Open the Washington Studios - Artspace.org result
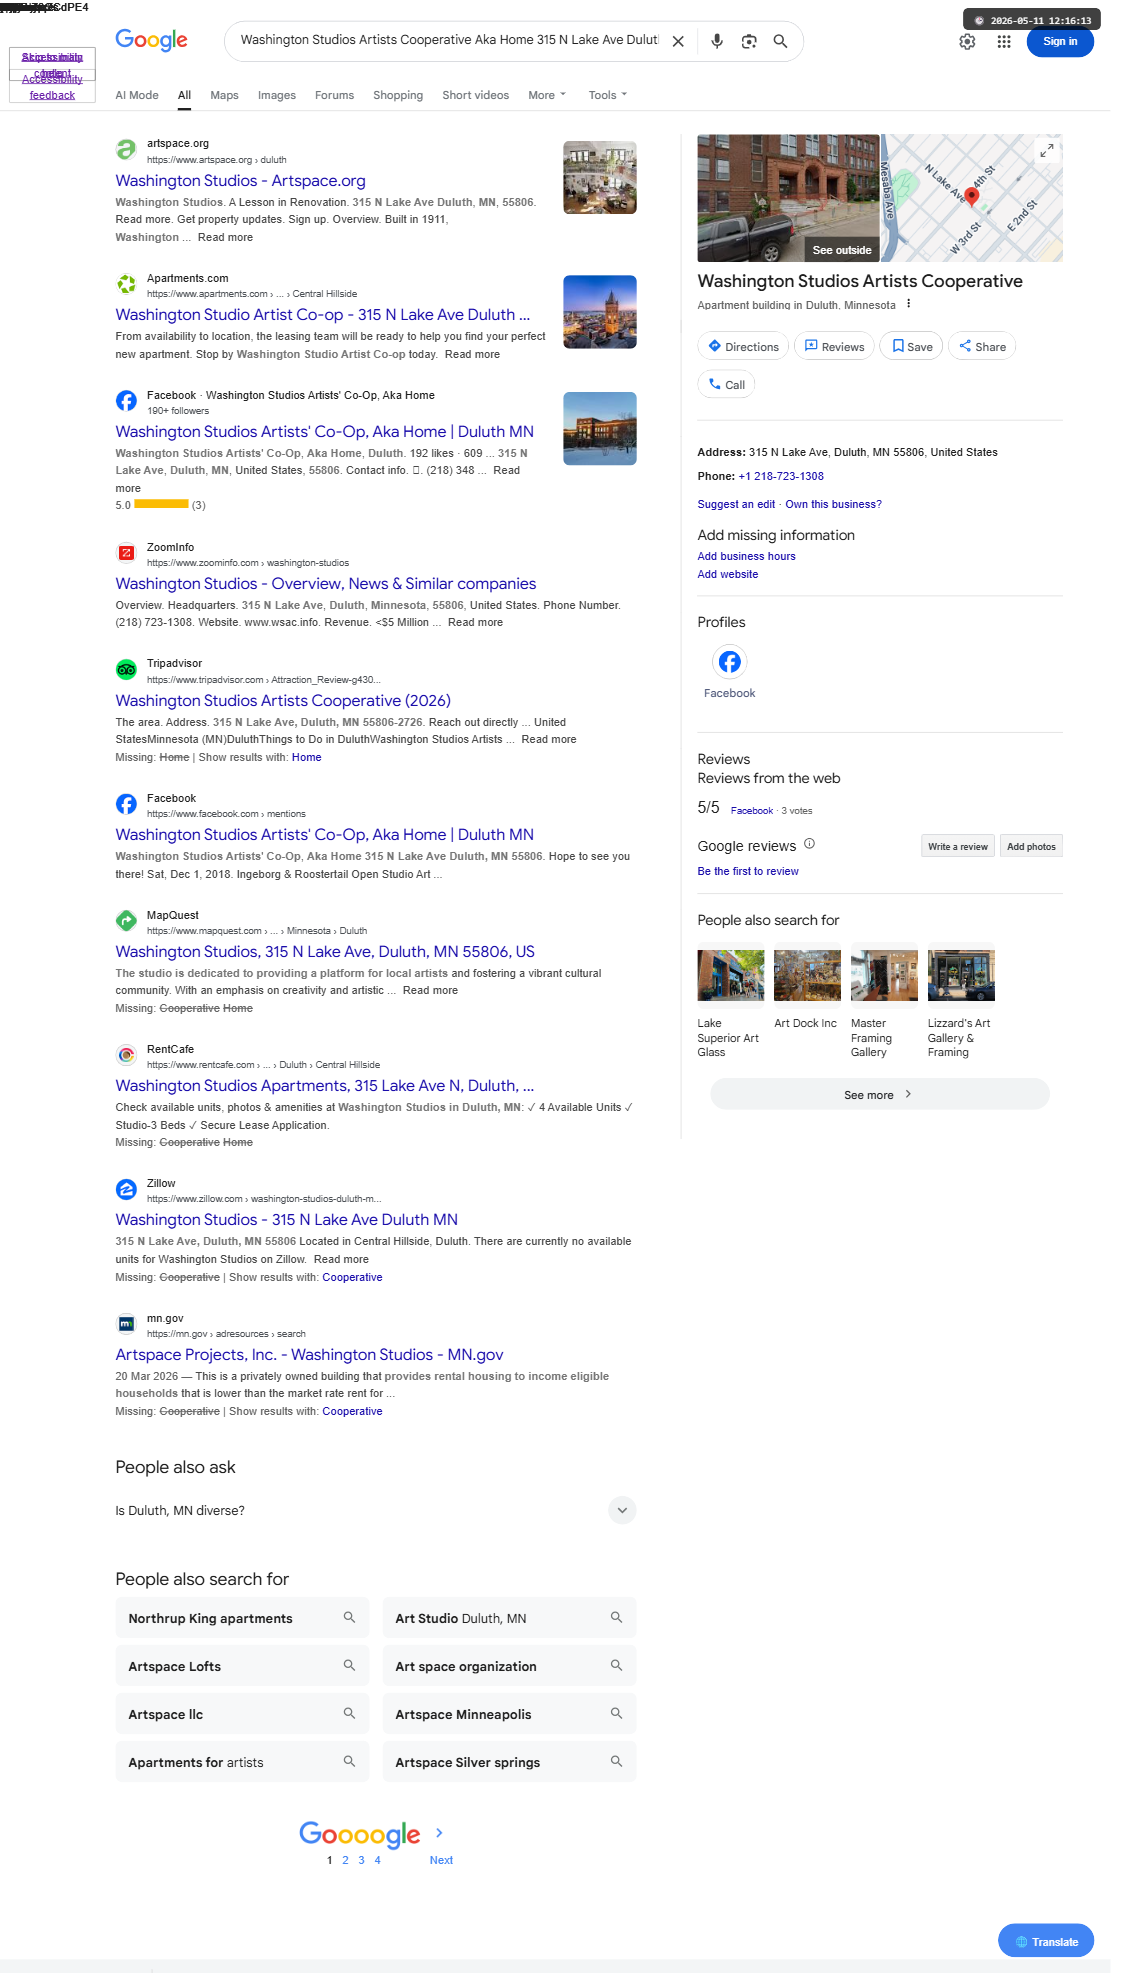Screen dimensions: 1124x1973 240,181
